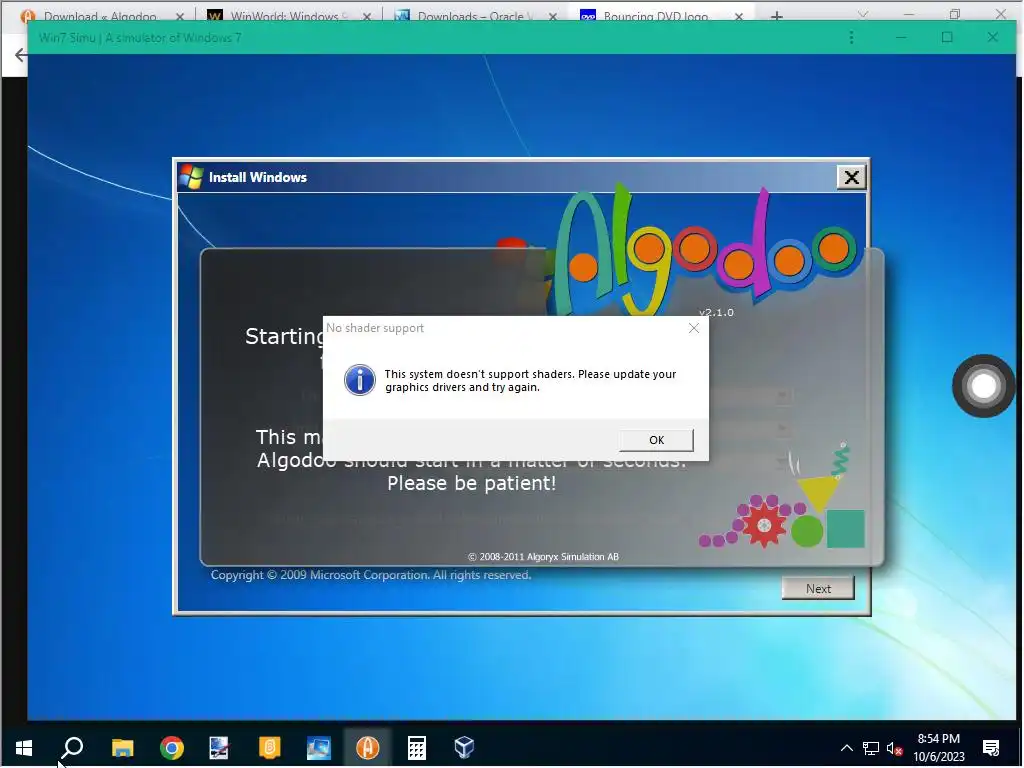
Task: Open the Win7 Simu three-dot menu
Action: tap(851, 37)
